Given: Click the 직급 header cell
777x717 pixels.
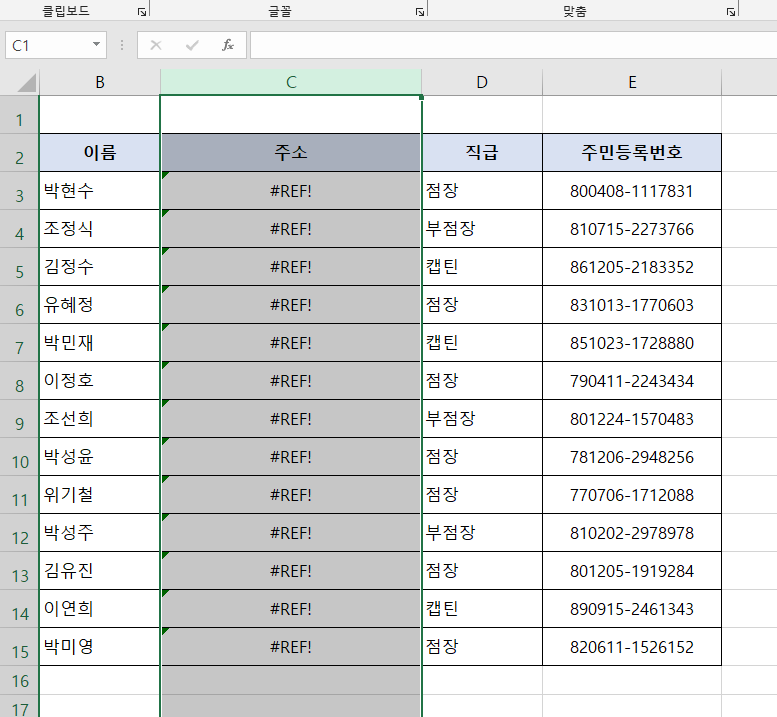Looking at the screenshot, I should point(482,153).
